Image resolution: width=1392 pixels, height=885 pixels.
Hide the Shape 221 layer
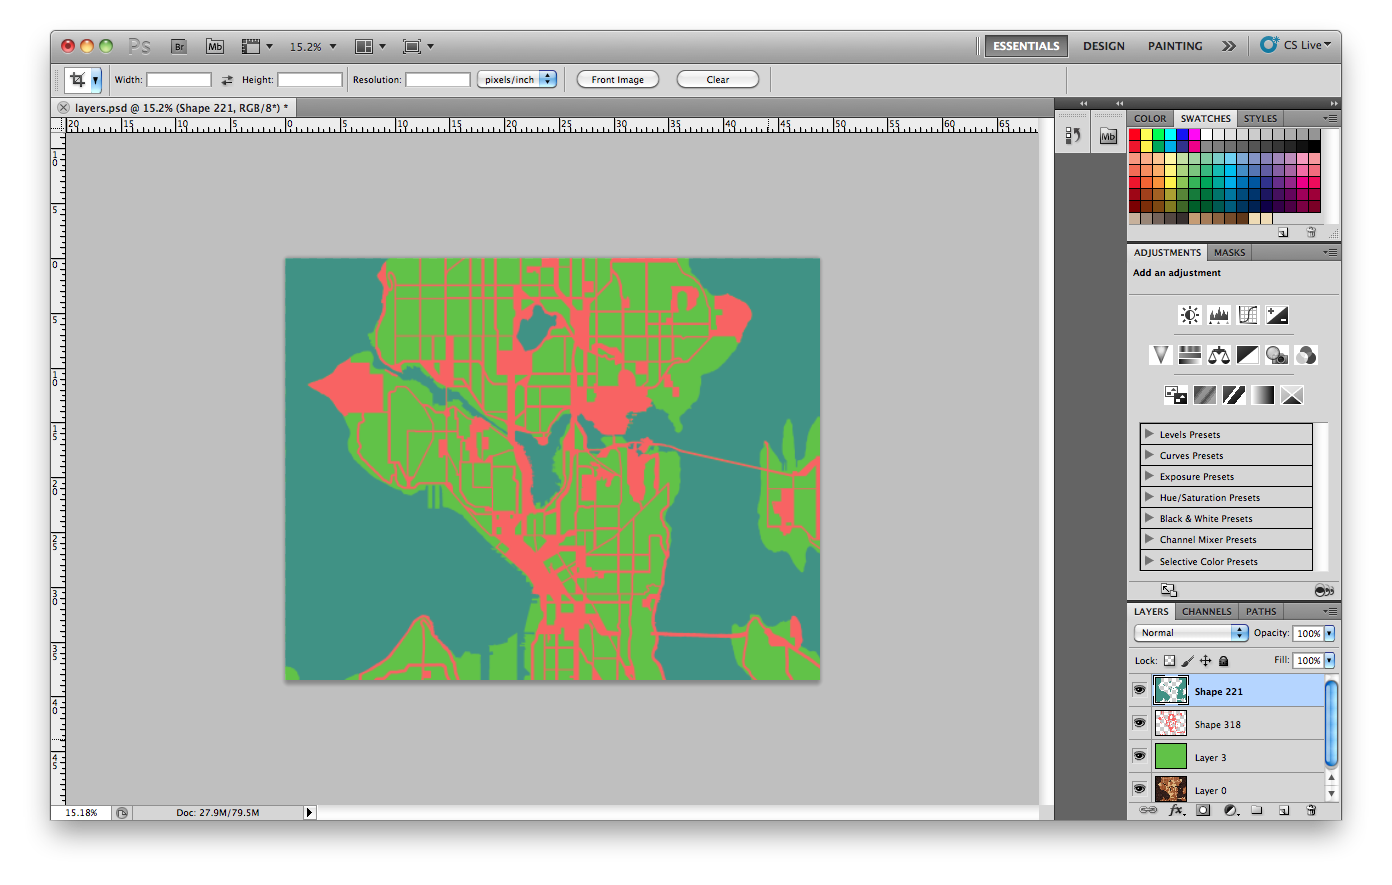click(x=1139, y=690)
